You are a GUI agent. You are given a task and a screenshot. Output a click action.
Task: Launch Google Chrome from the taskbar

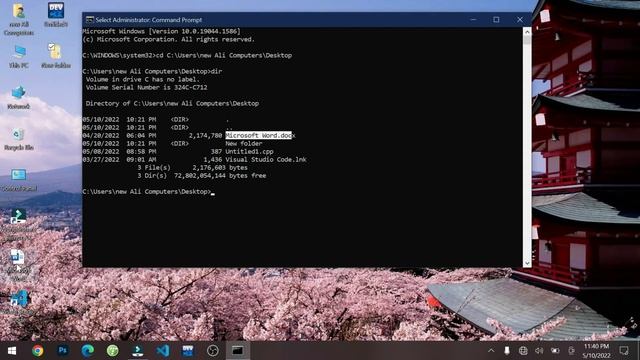(38, 351)
